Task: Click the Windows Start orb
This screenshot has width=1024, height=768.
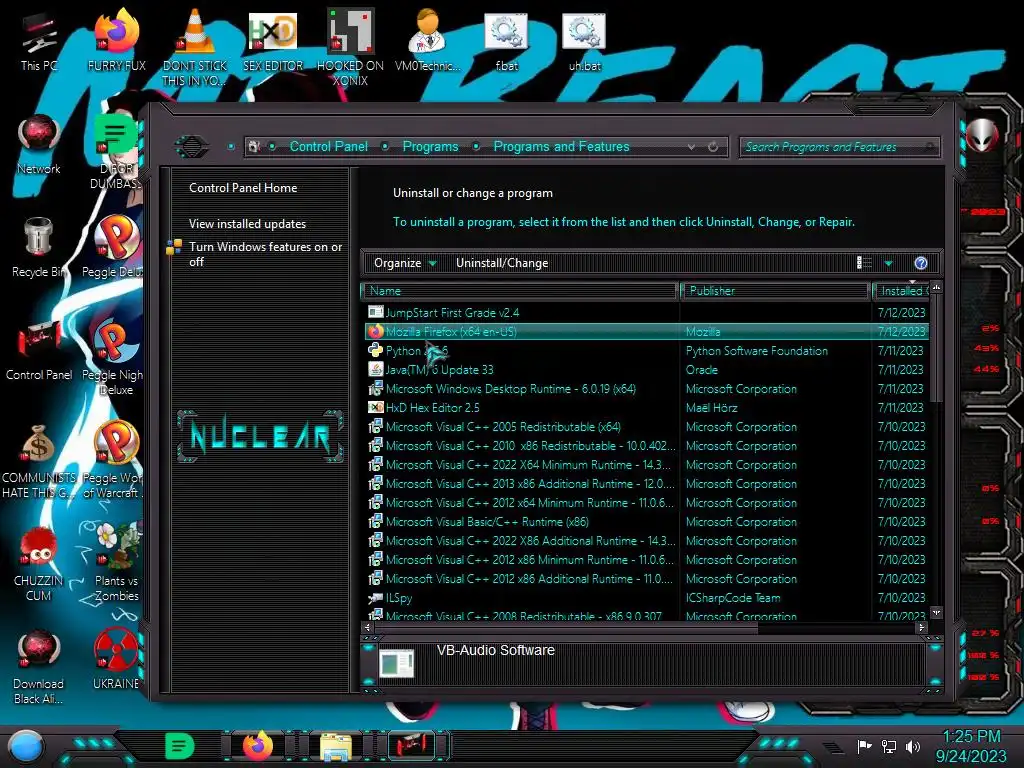Action: tap(25, 746)
